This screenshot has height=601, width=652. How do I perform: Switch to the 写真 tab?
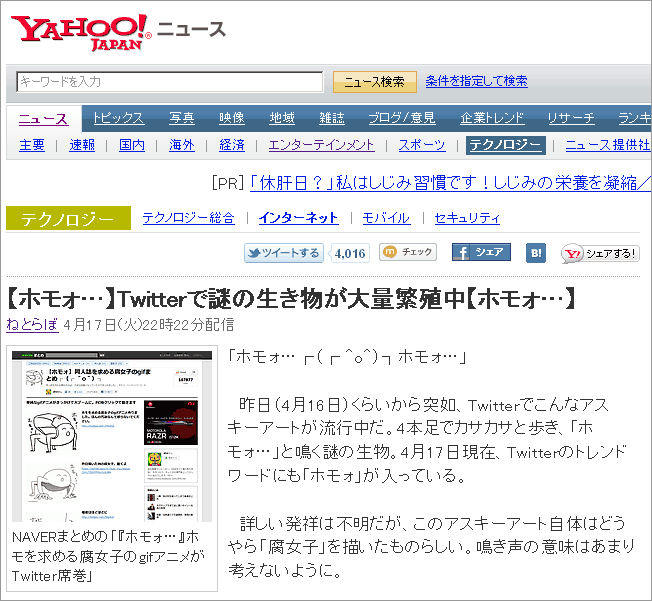coord(181,118)
